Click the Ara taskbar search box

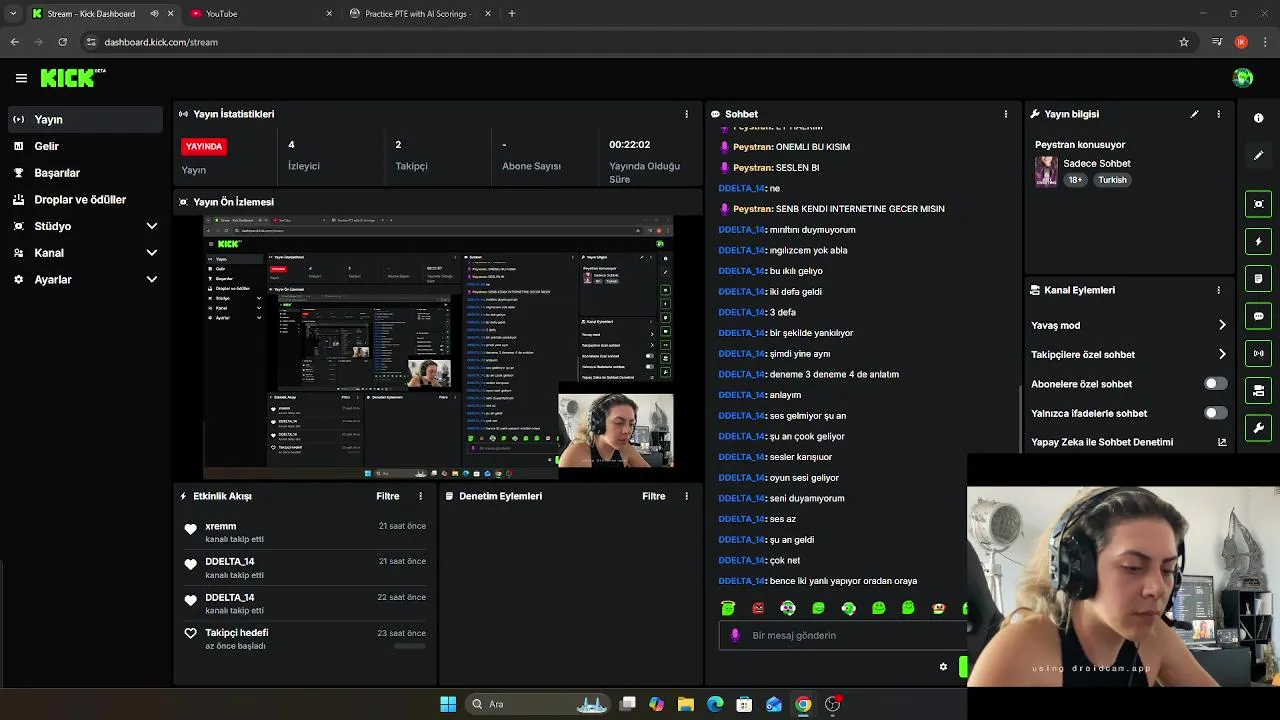[537, 704]
